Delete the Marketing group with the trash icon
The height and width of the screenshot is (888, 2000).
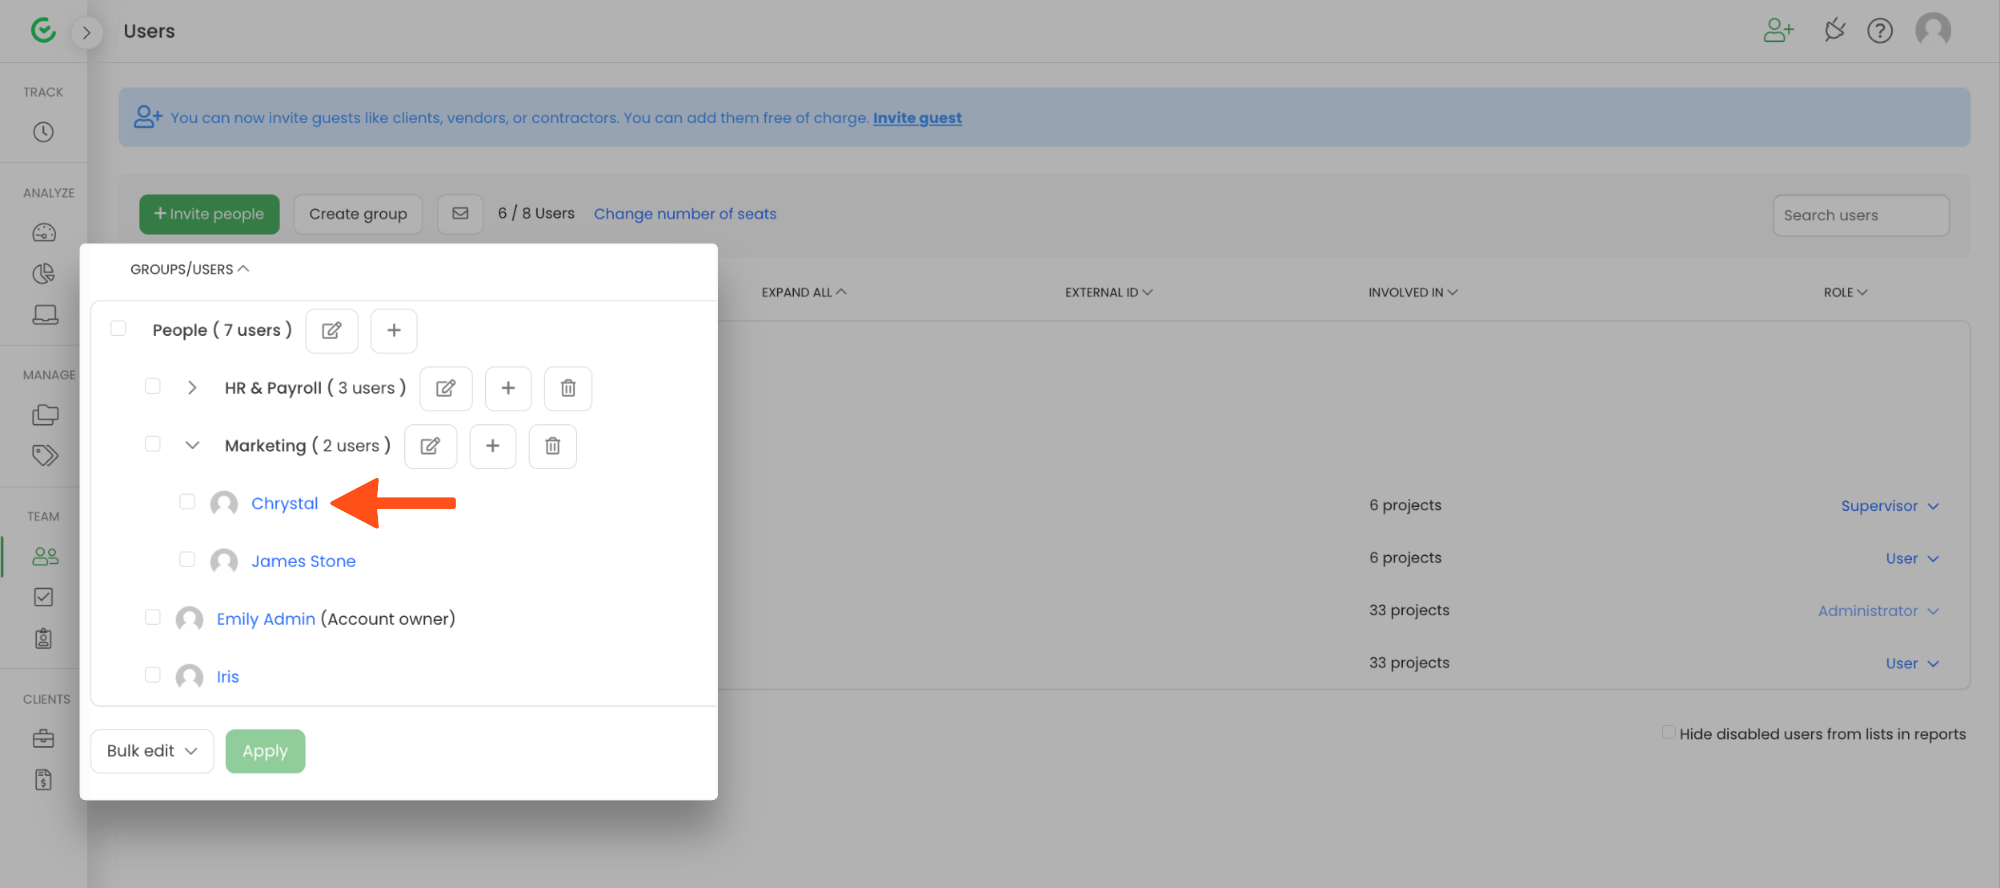pyautogui.click(x=553, y=446)
